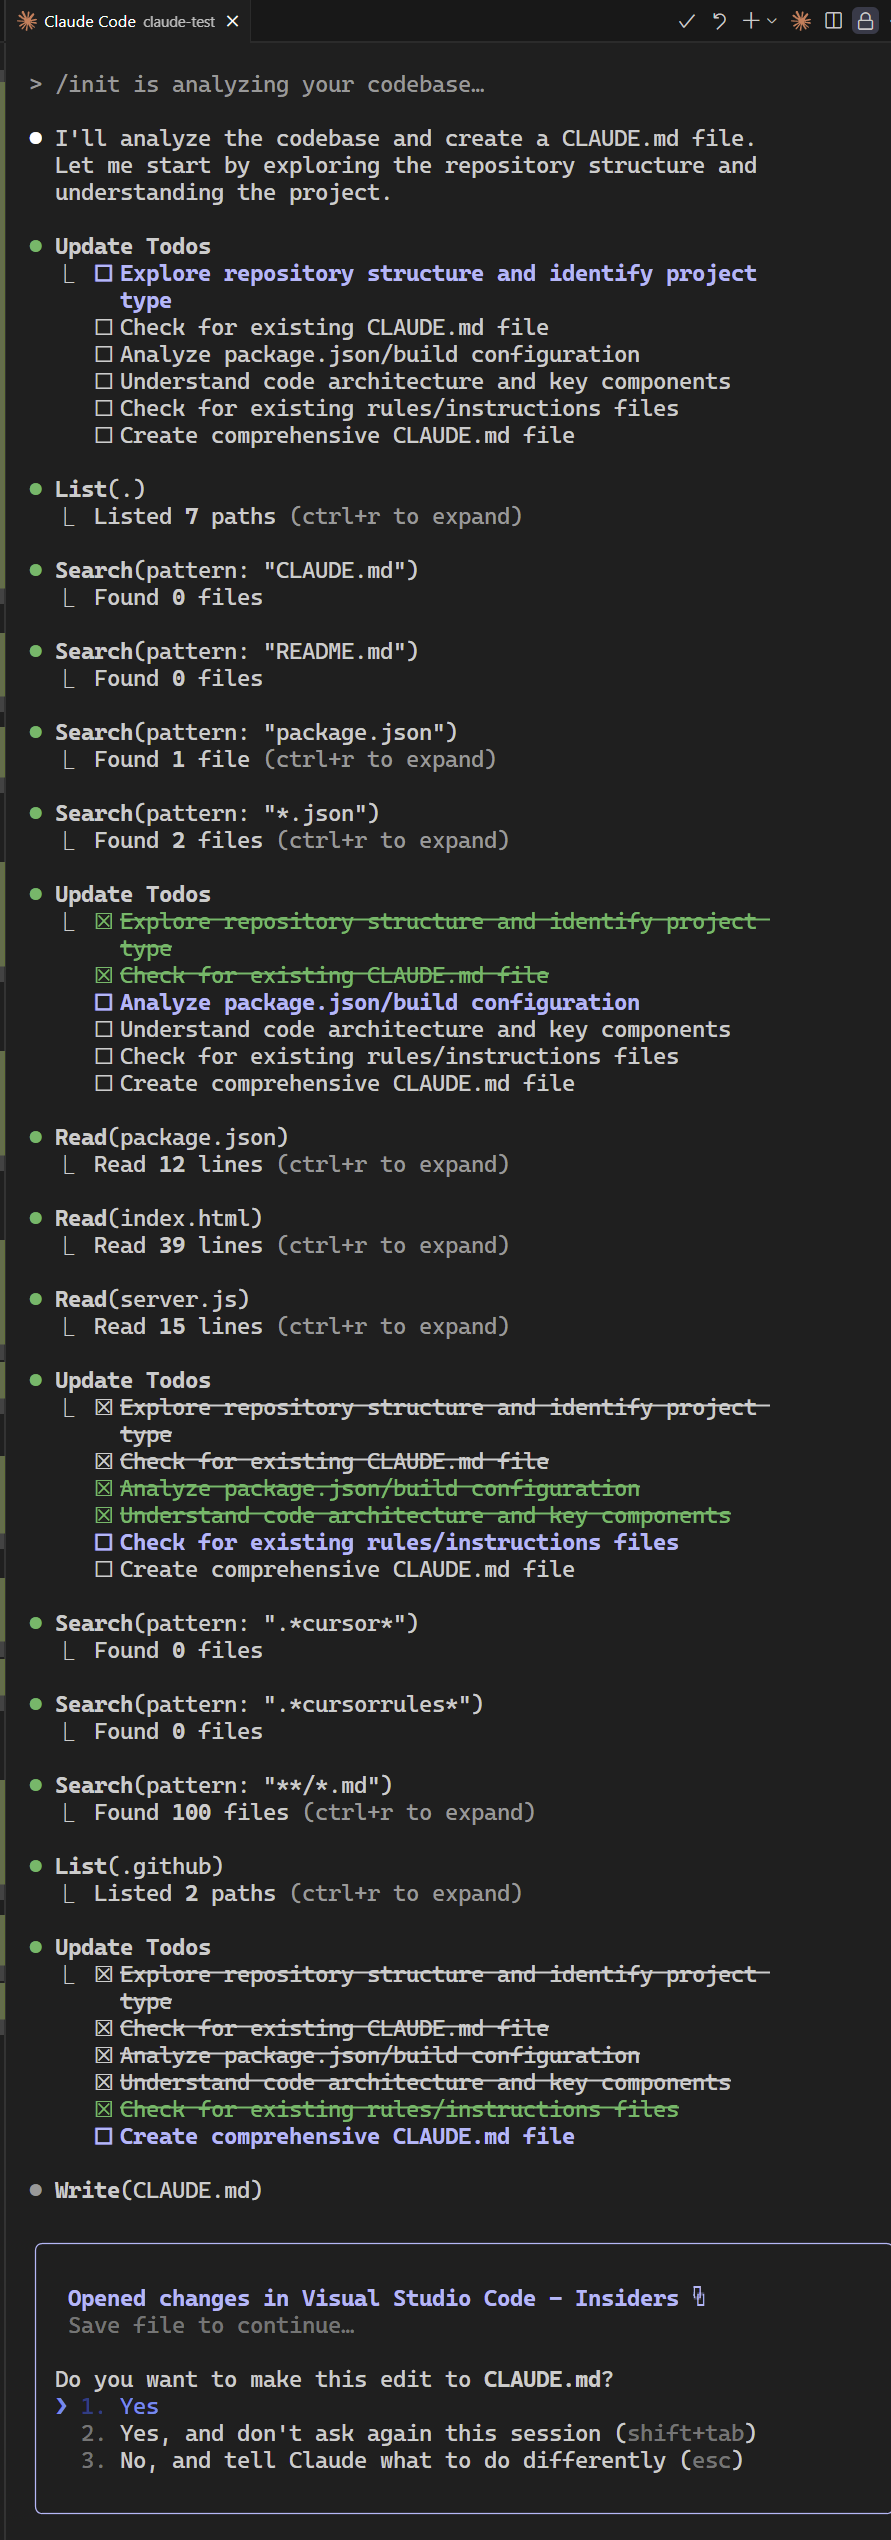Screen dimensions: 891x2540
Task: Click 'Listed 7 paths' result line
Action: point(308,516)
